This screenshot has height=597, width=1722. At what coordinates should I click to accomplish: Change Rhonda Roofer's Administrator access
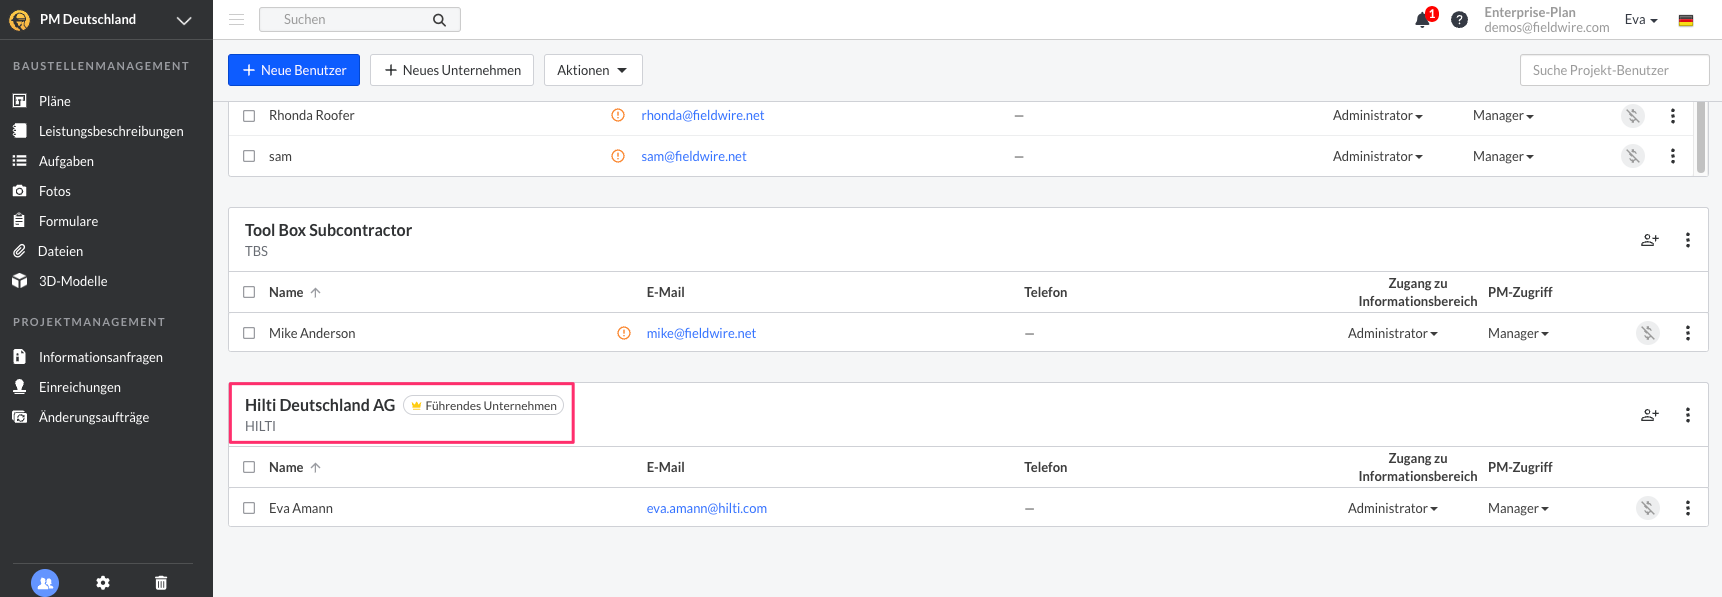(1377, 116)
